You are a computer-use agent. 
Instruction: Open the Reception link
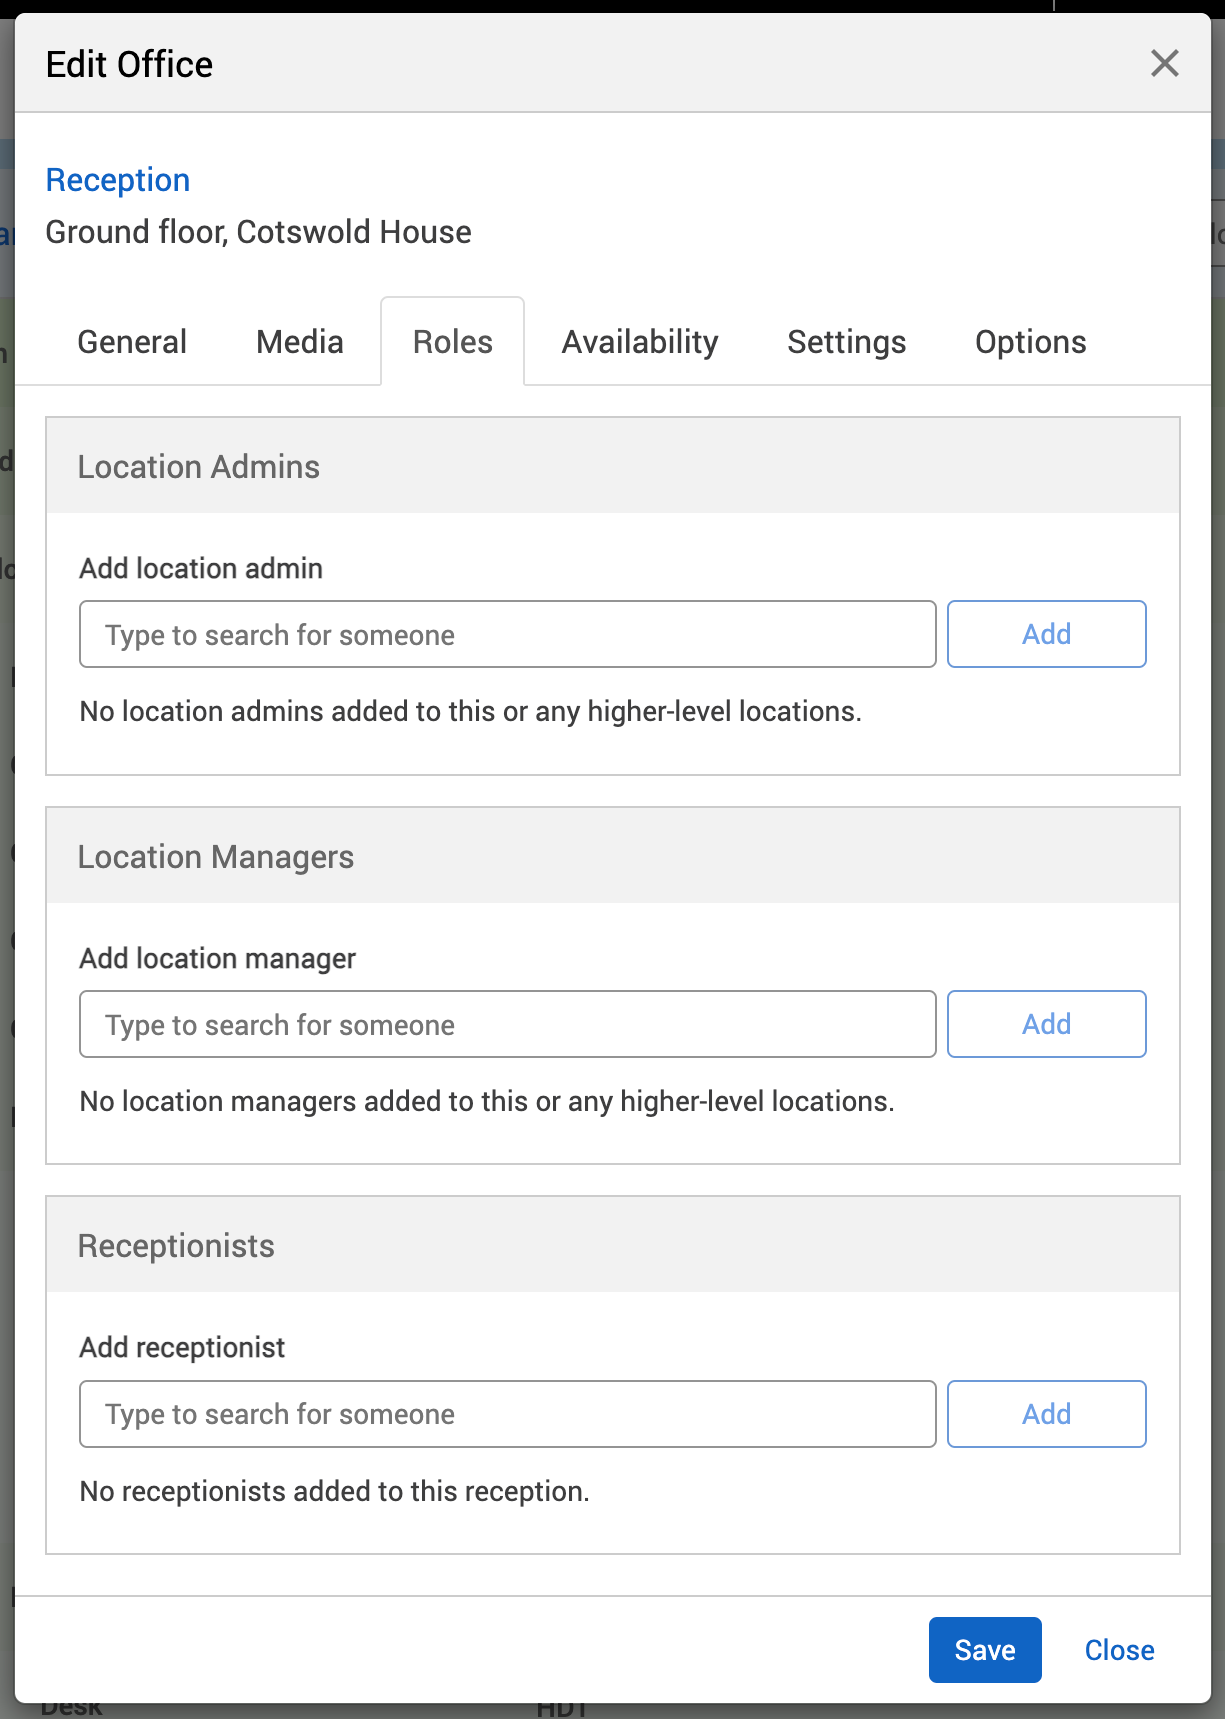[118, 180]
